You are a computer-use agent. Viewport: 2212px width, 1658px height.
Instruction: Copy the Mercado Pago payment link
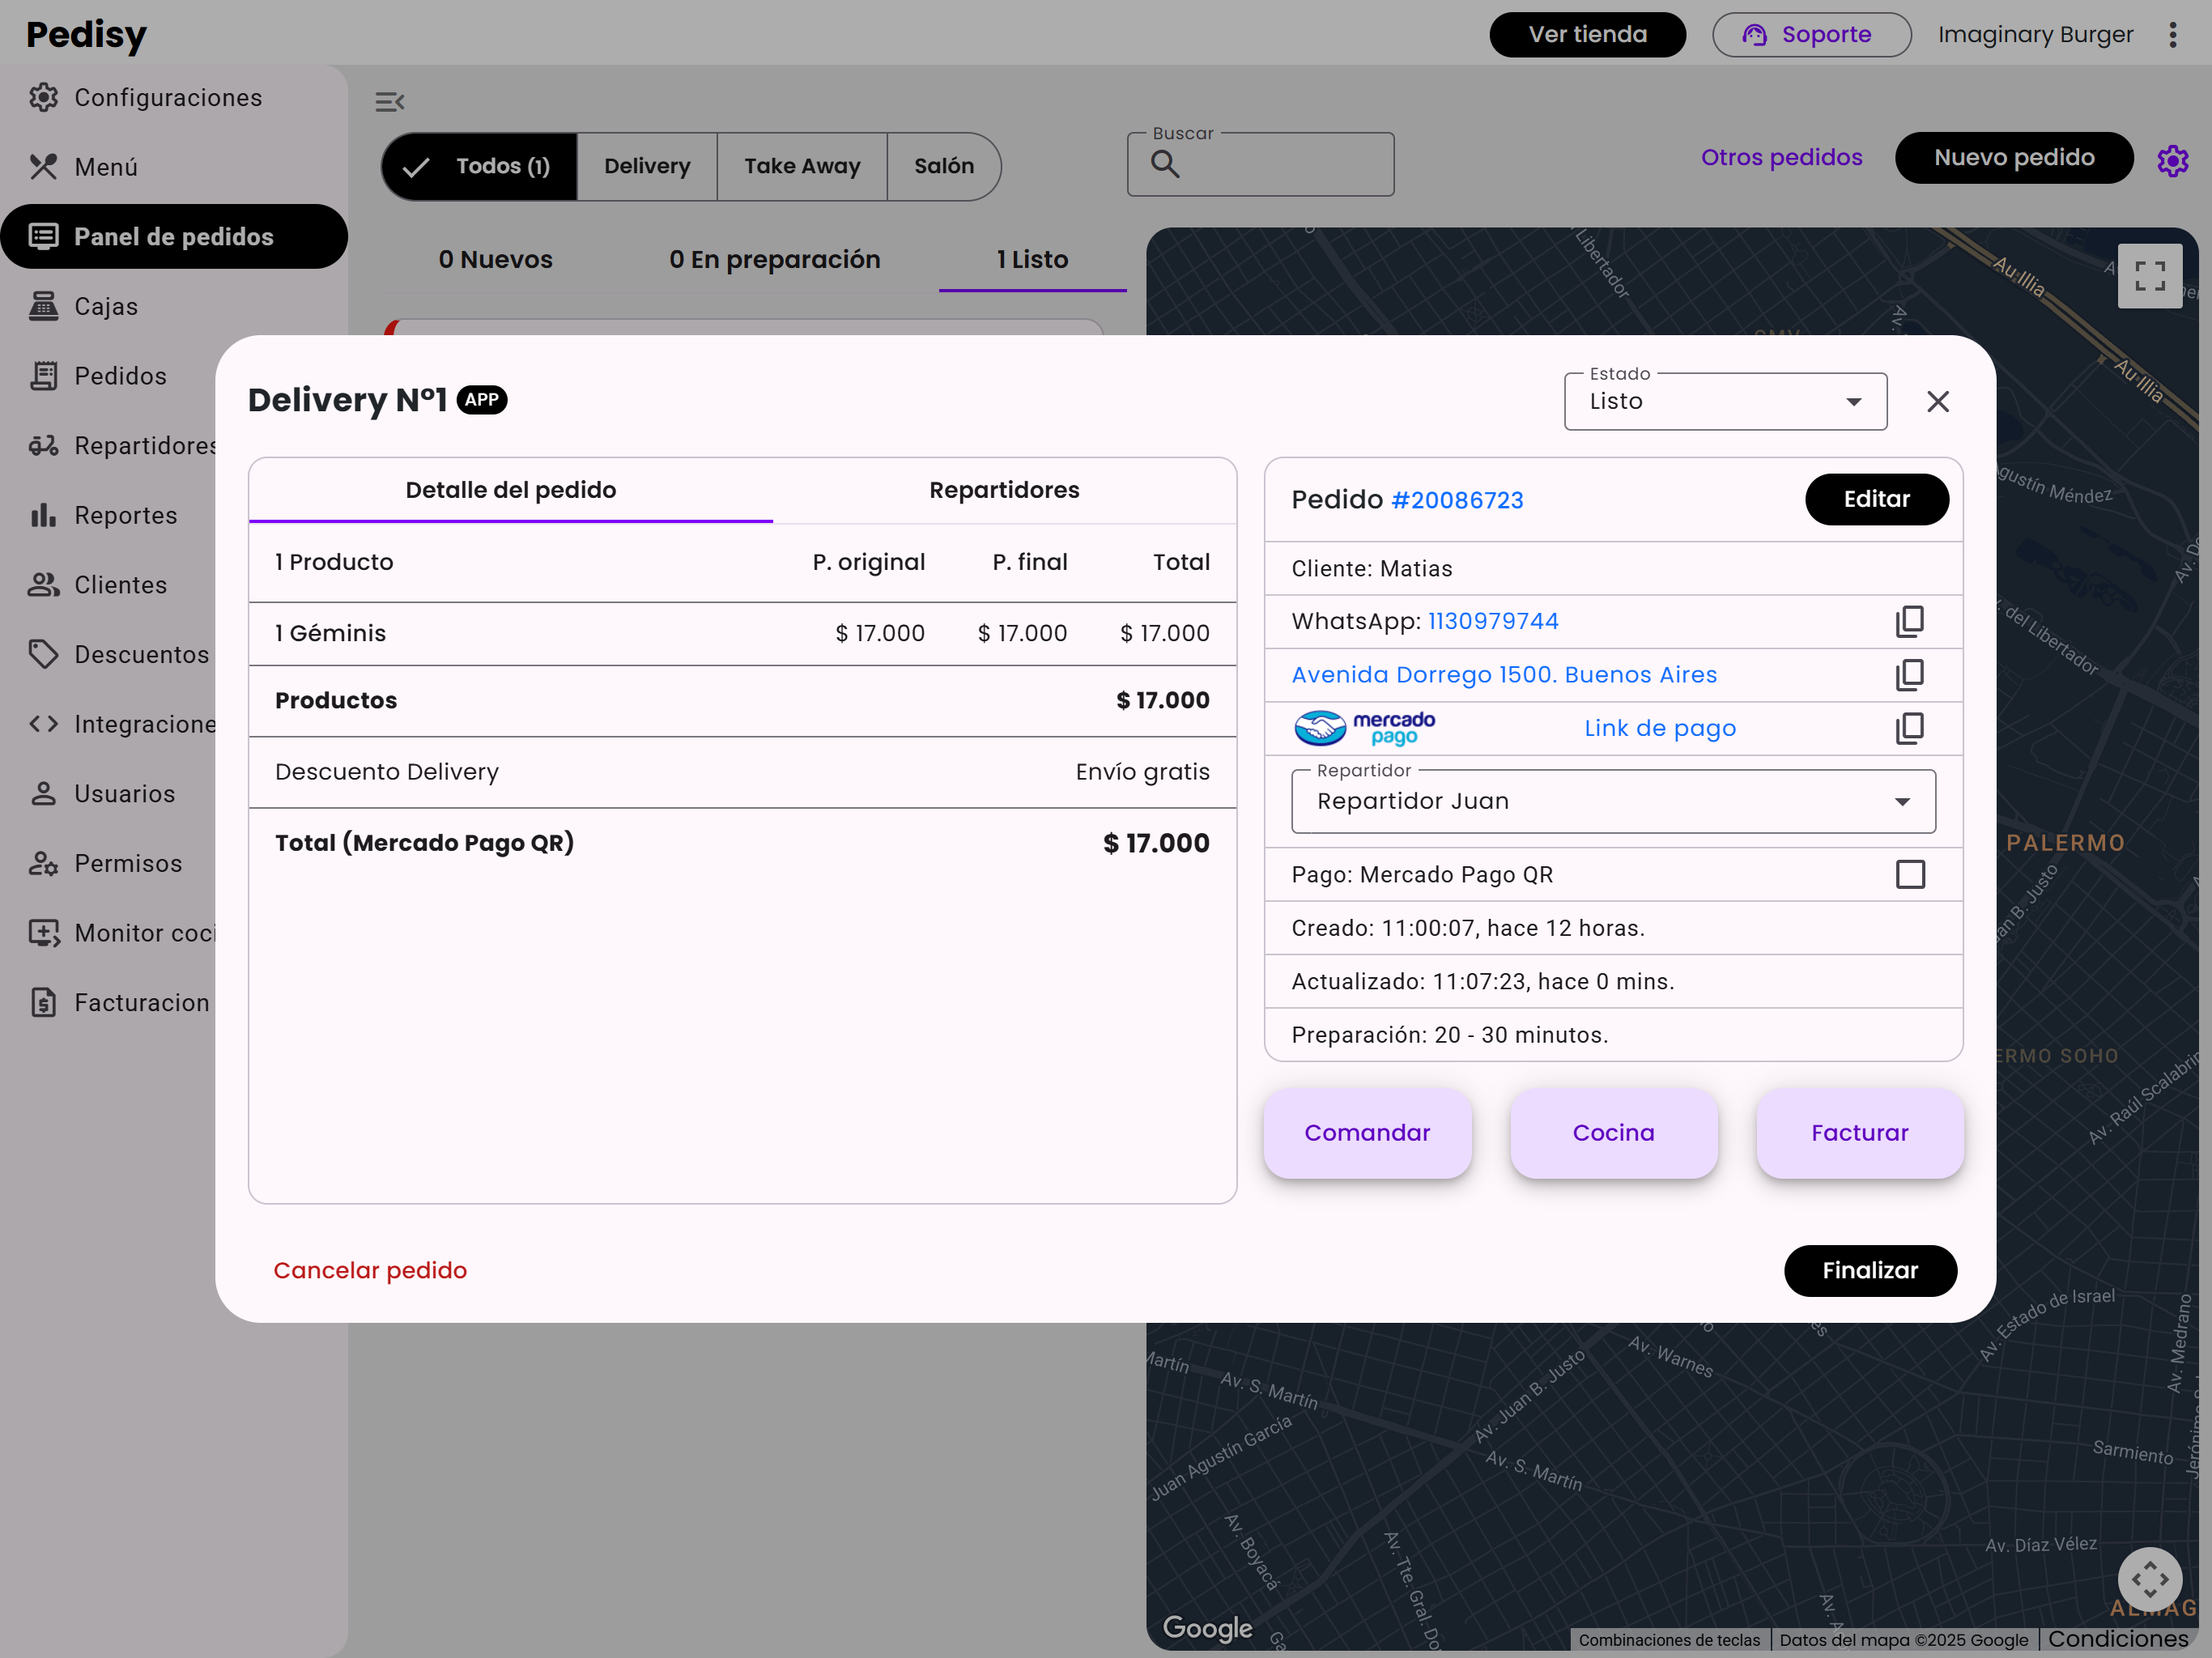coord(1909,728)
